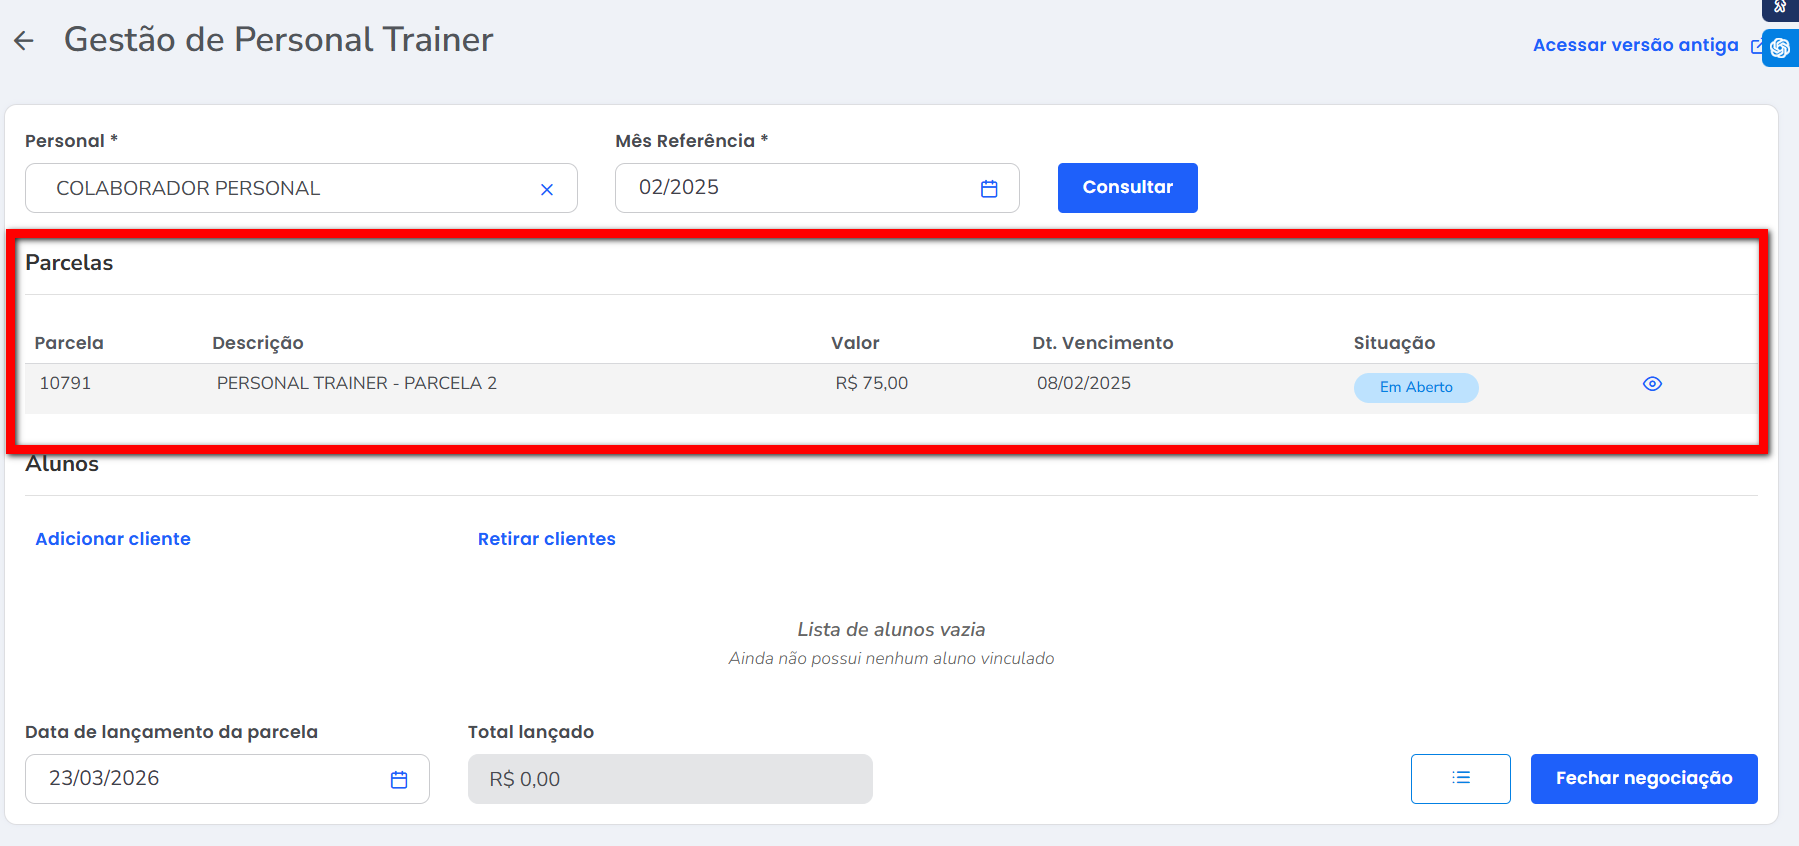Open the Adicionar cliente link
The height and width of the screenshot is (846, 1799).
[x=113, y=539]
